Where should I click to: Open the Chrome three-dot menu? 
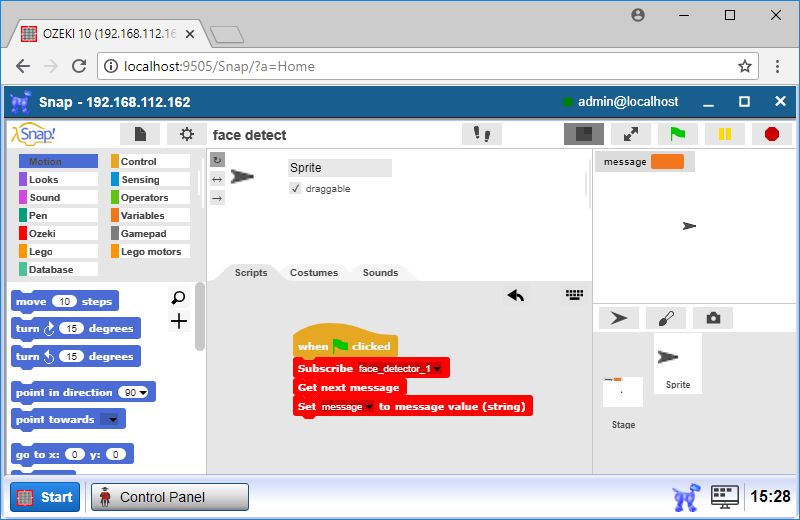pos(777,66)
